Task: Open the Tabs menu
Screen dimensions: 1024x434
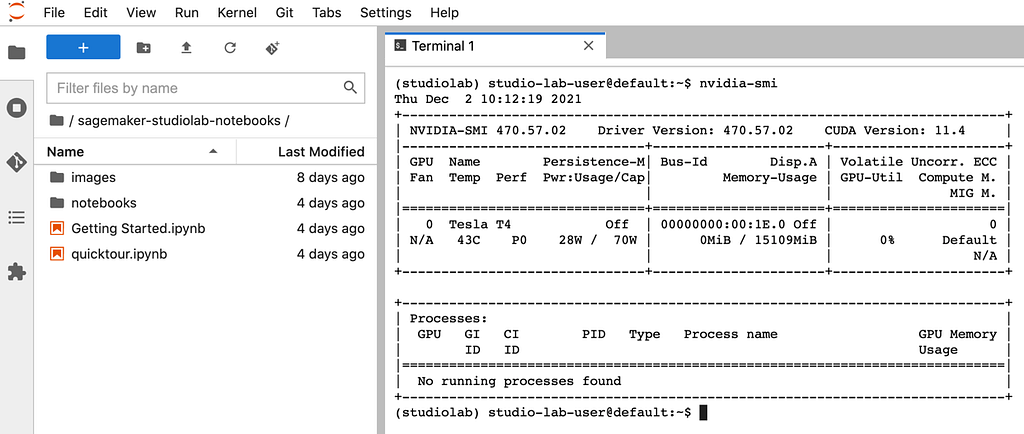Action: (x=327, y=12)
